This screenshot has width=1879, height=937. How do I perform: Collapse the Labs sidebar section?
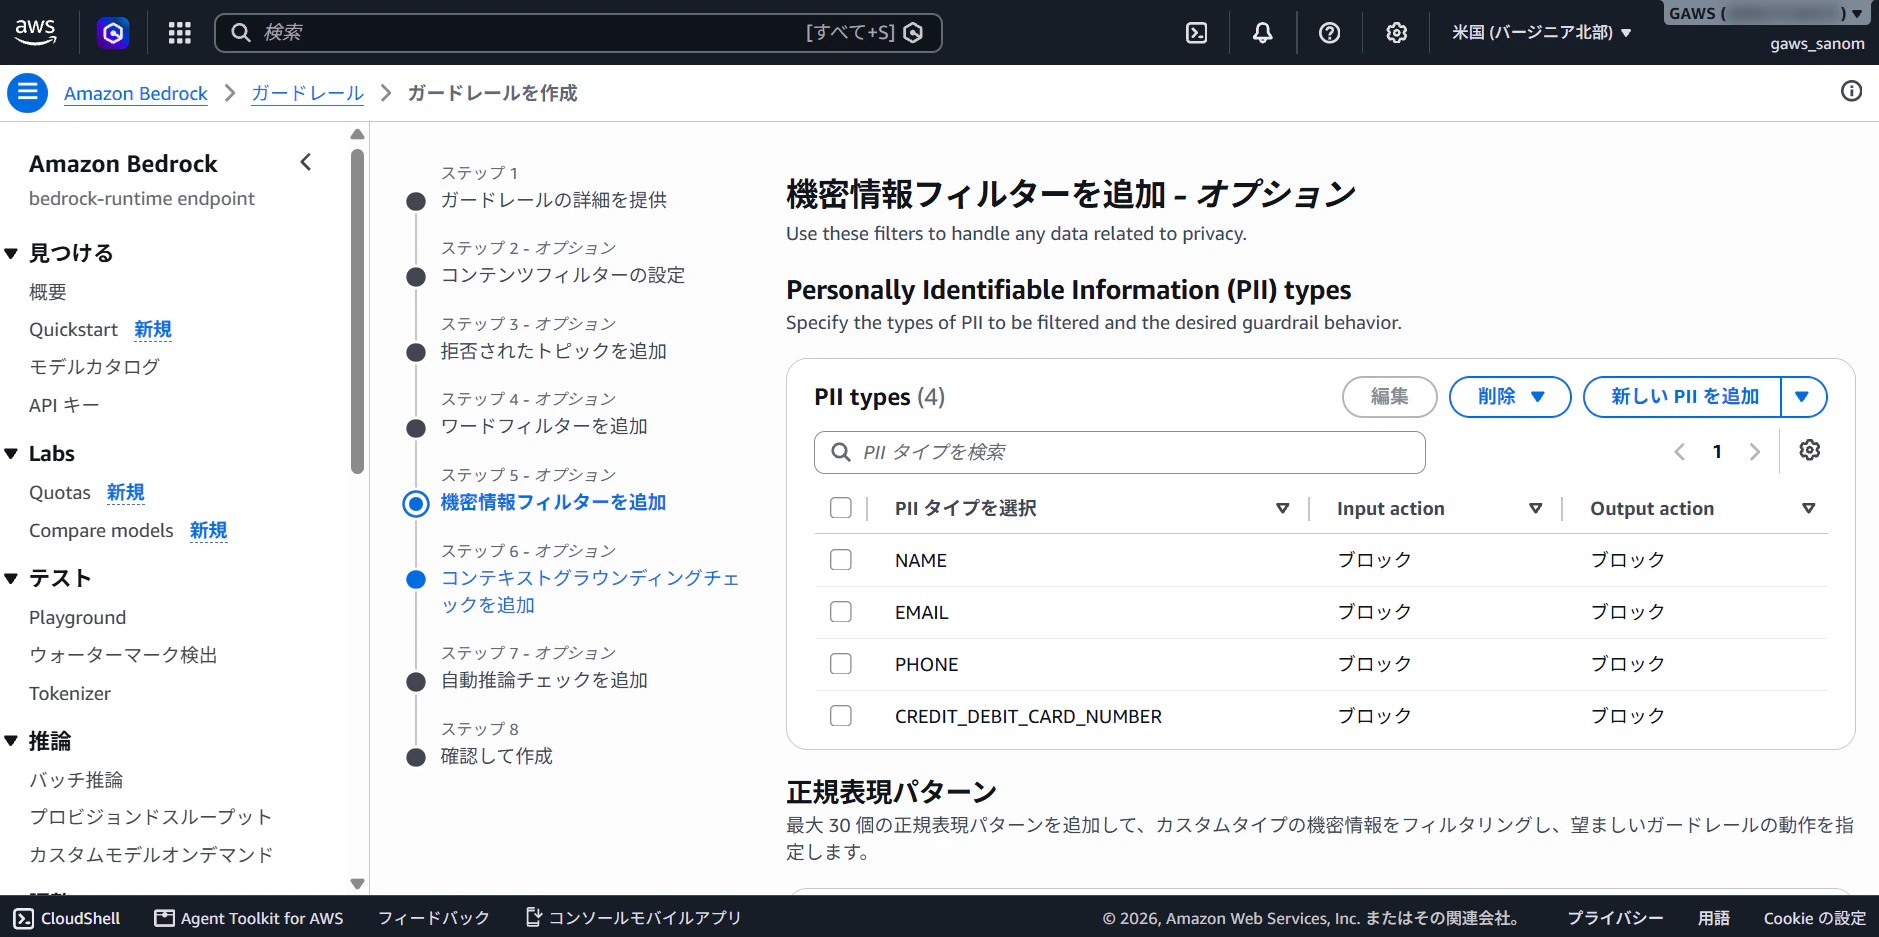tap(11, 454)
